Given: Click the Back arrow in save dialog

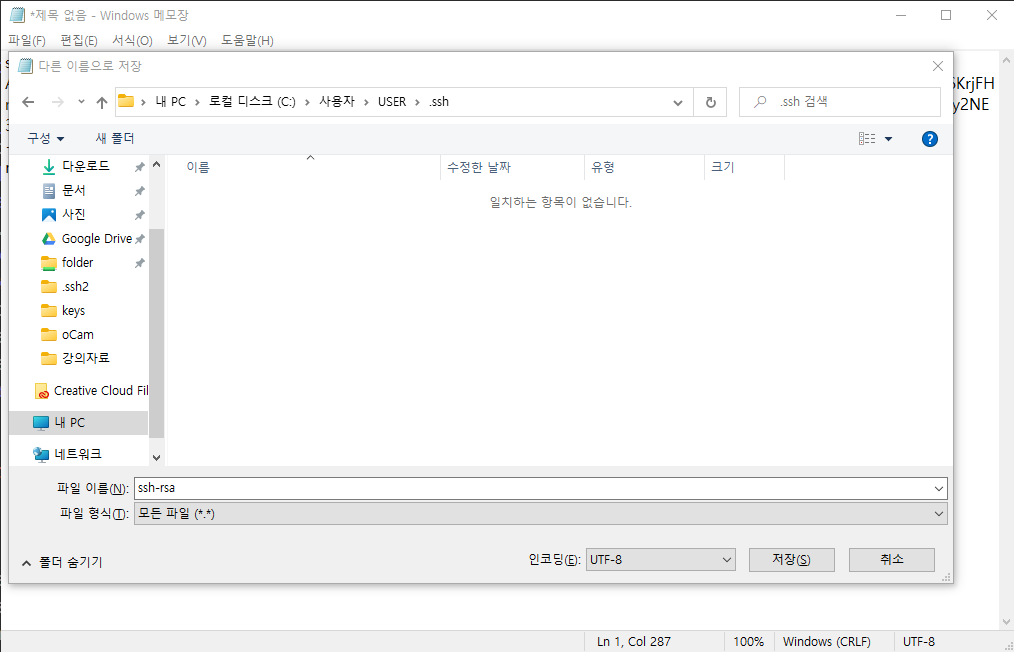Looking at the screenshot, I should [28, 102].
